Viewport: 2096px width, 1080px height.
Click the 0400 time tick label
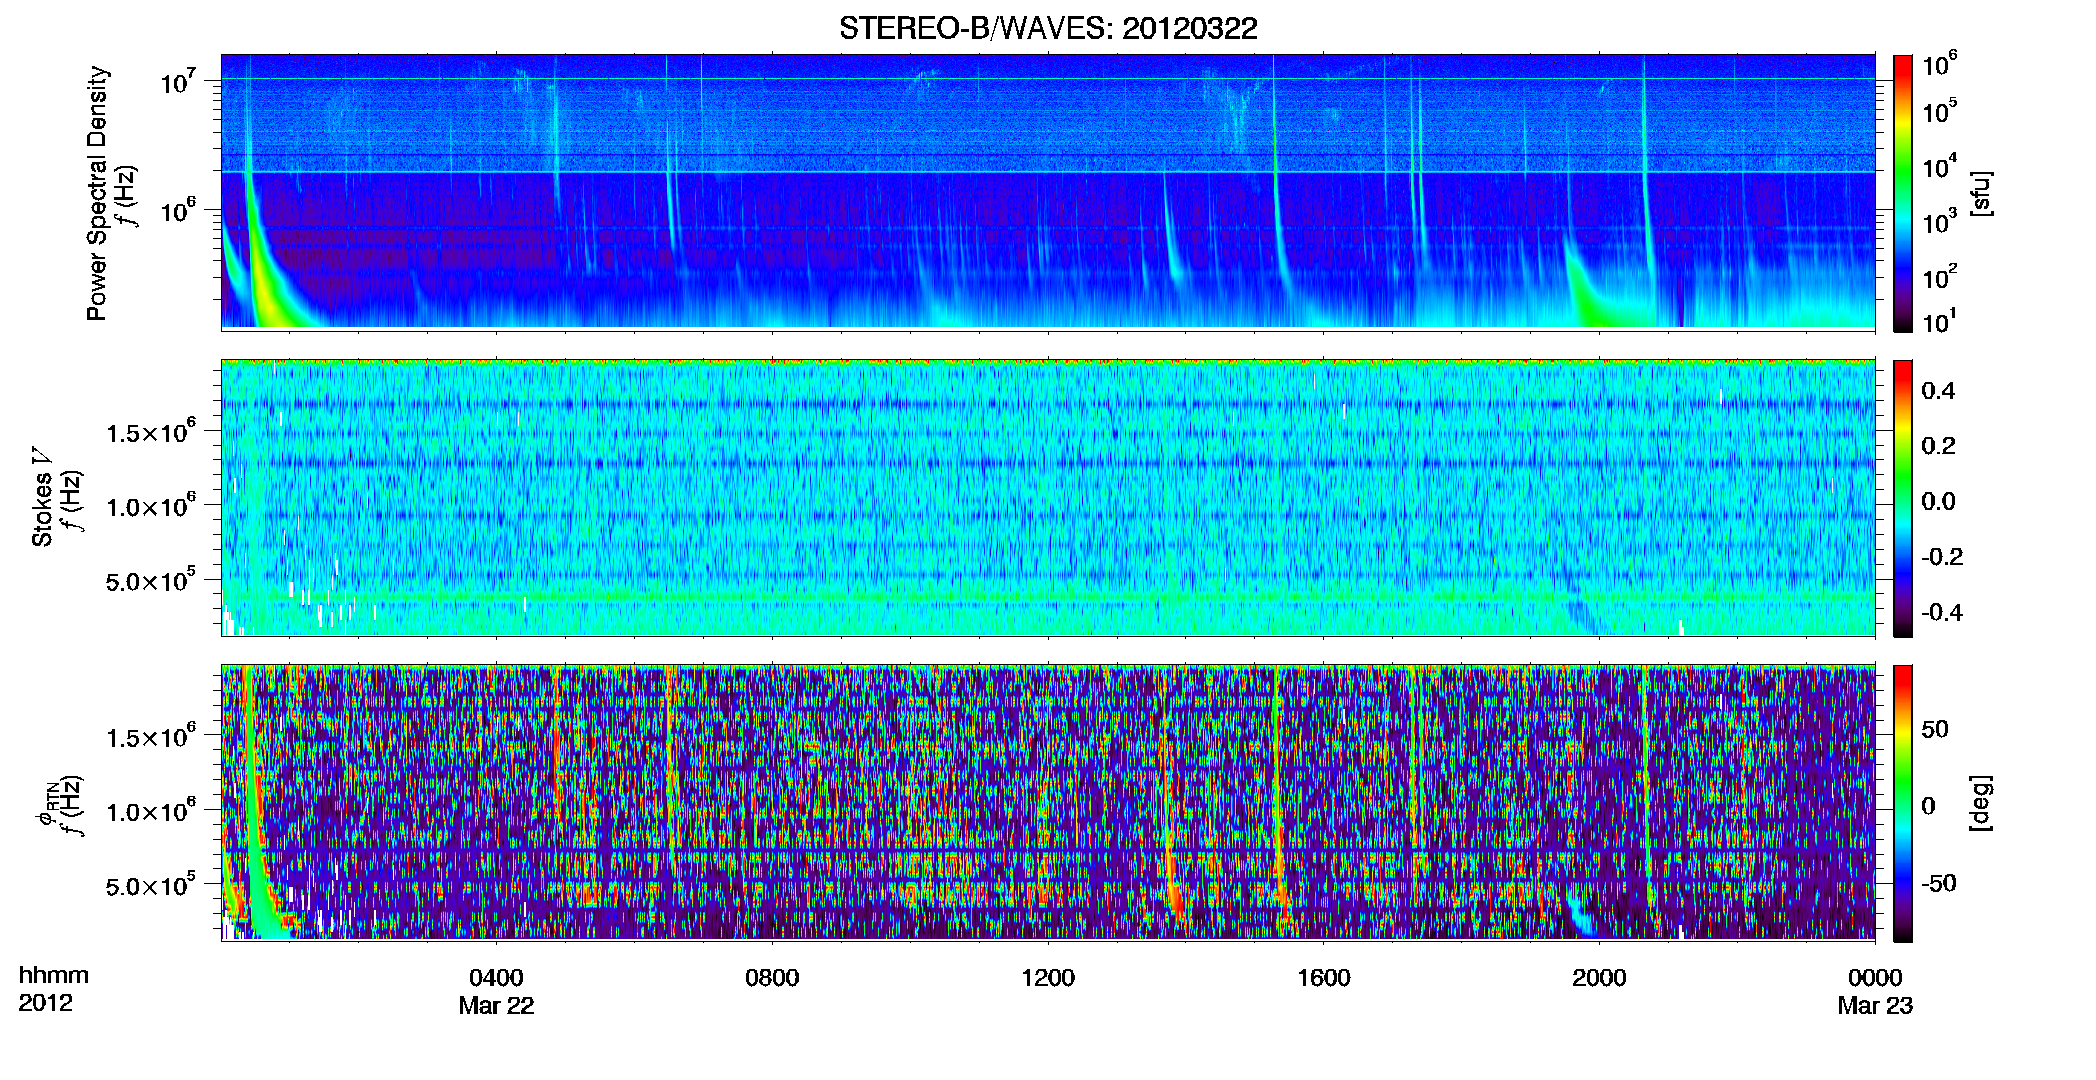point(496,978)
